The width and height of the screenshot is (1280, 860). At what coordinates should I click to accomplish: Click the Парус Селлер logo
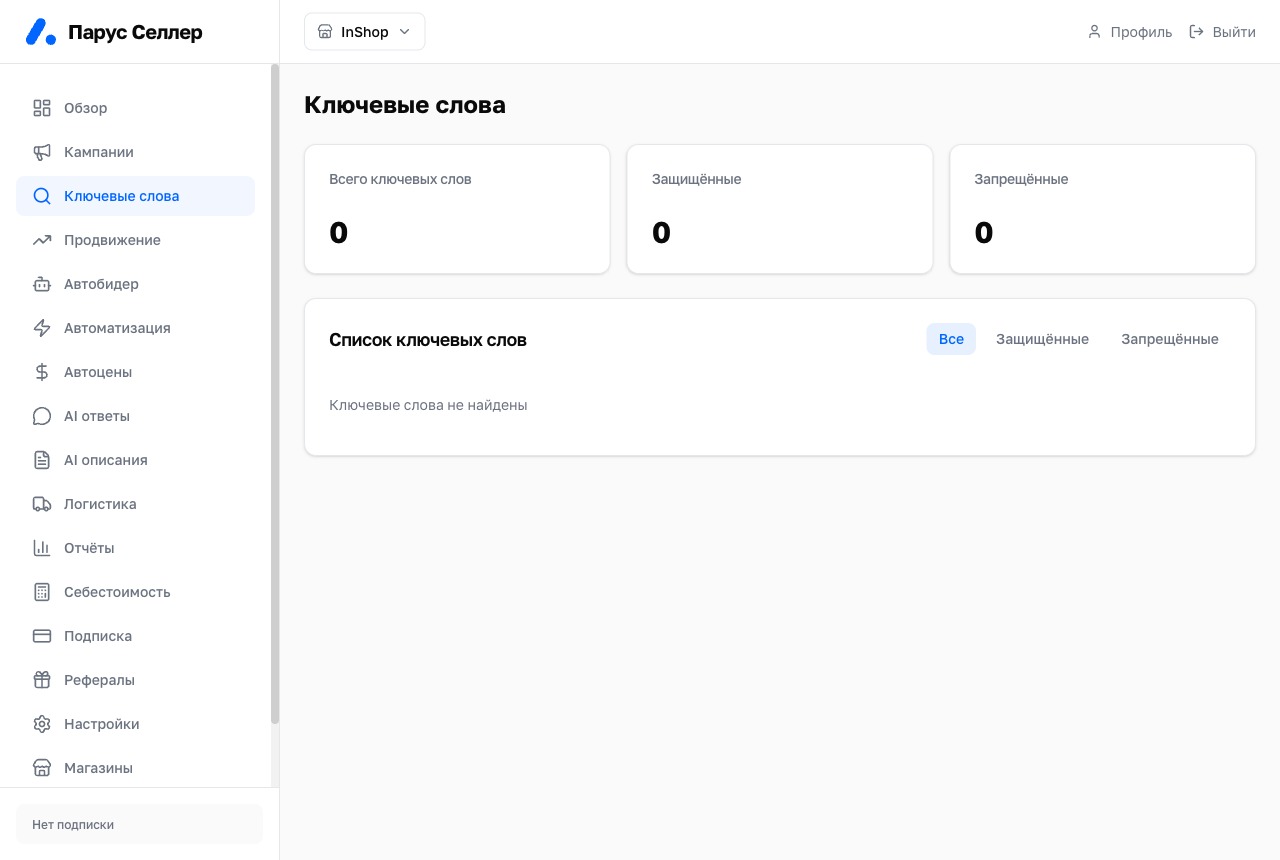click(114, 32)
